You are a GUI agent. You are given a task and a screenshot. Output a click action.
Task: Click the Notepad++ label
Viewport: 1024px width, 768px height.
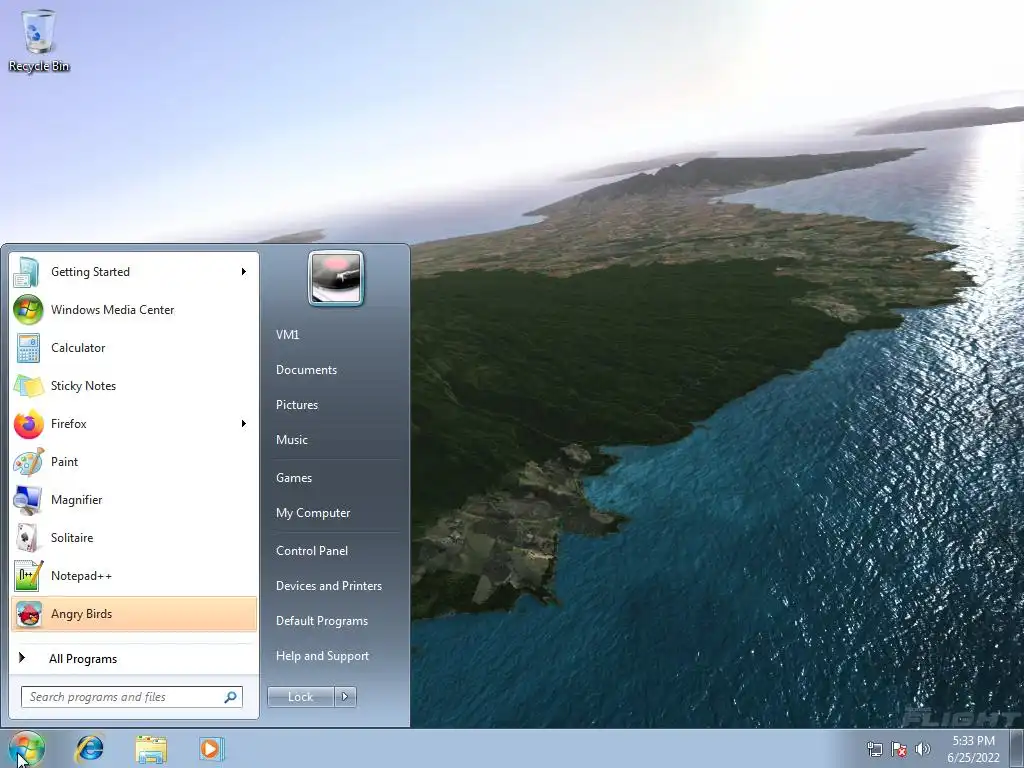[x=81, y=576]
